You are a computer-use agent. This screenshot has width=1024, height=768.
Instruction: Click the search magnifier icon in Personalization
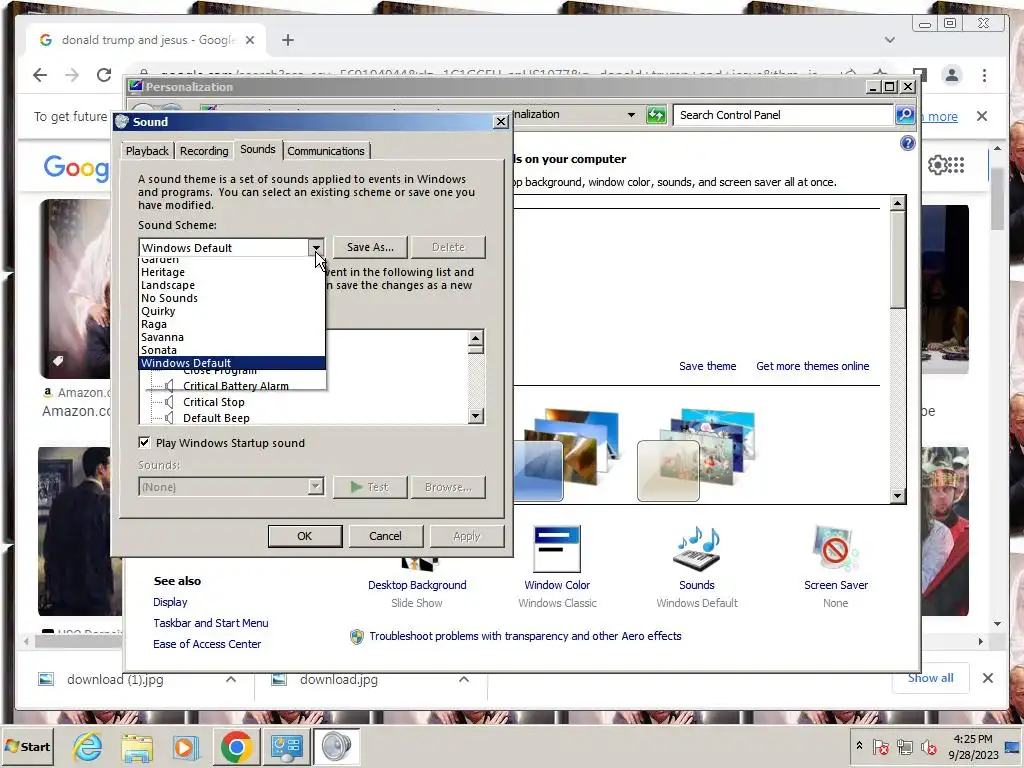(905, 115)
